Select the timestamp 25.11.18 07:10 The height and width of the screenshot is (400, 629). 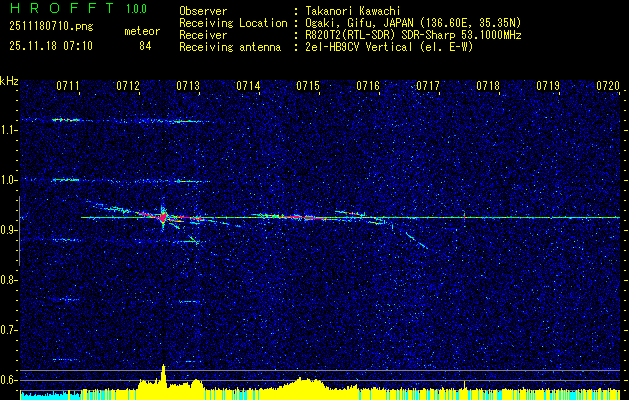pyautogui.click(x=51, y=46)
